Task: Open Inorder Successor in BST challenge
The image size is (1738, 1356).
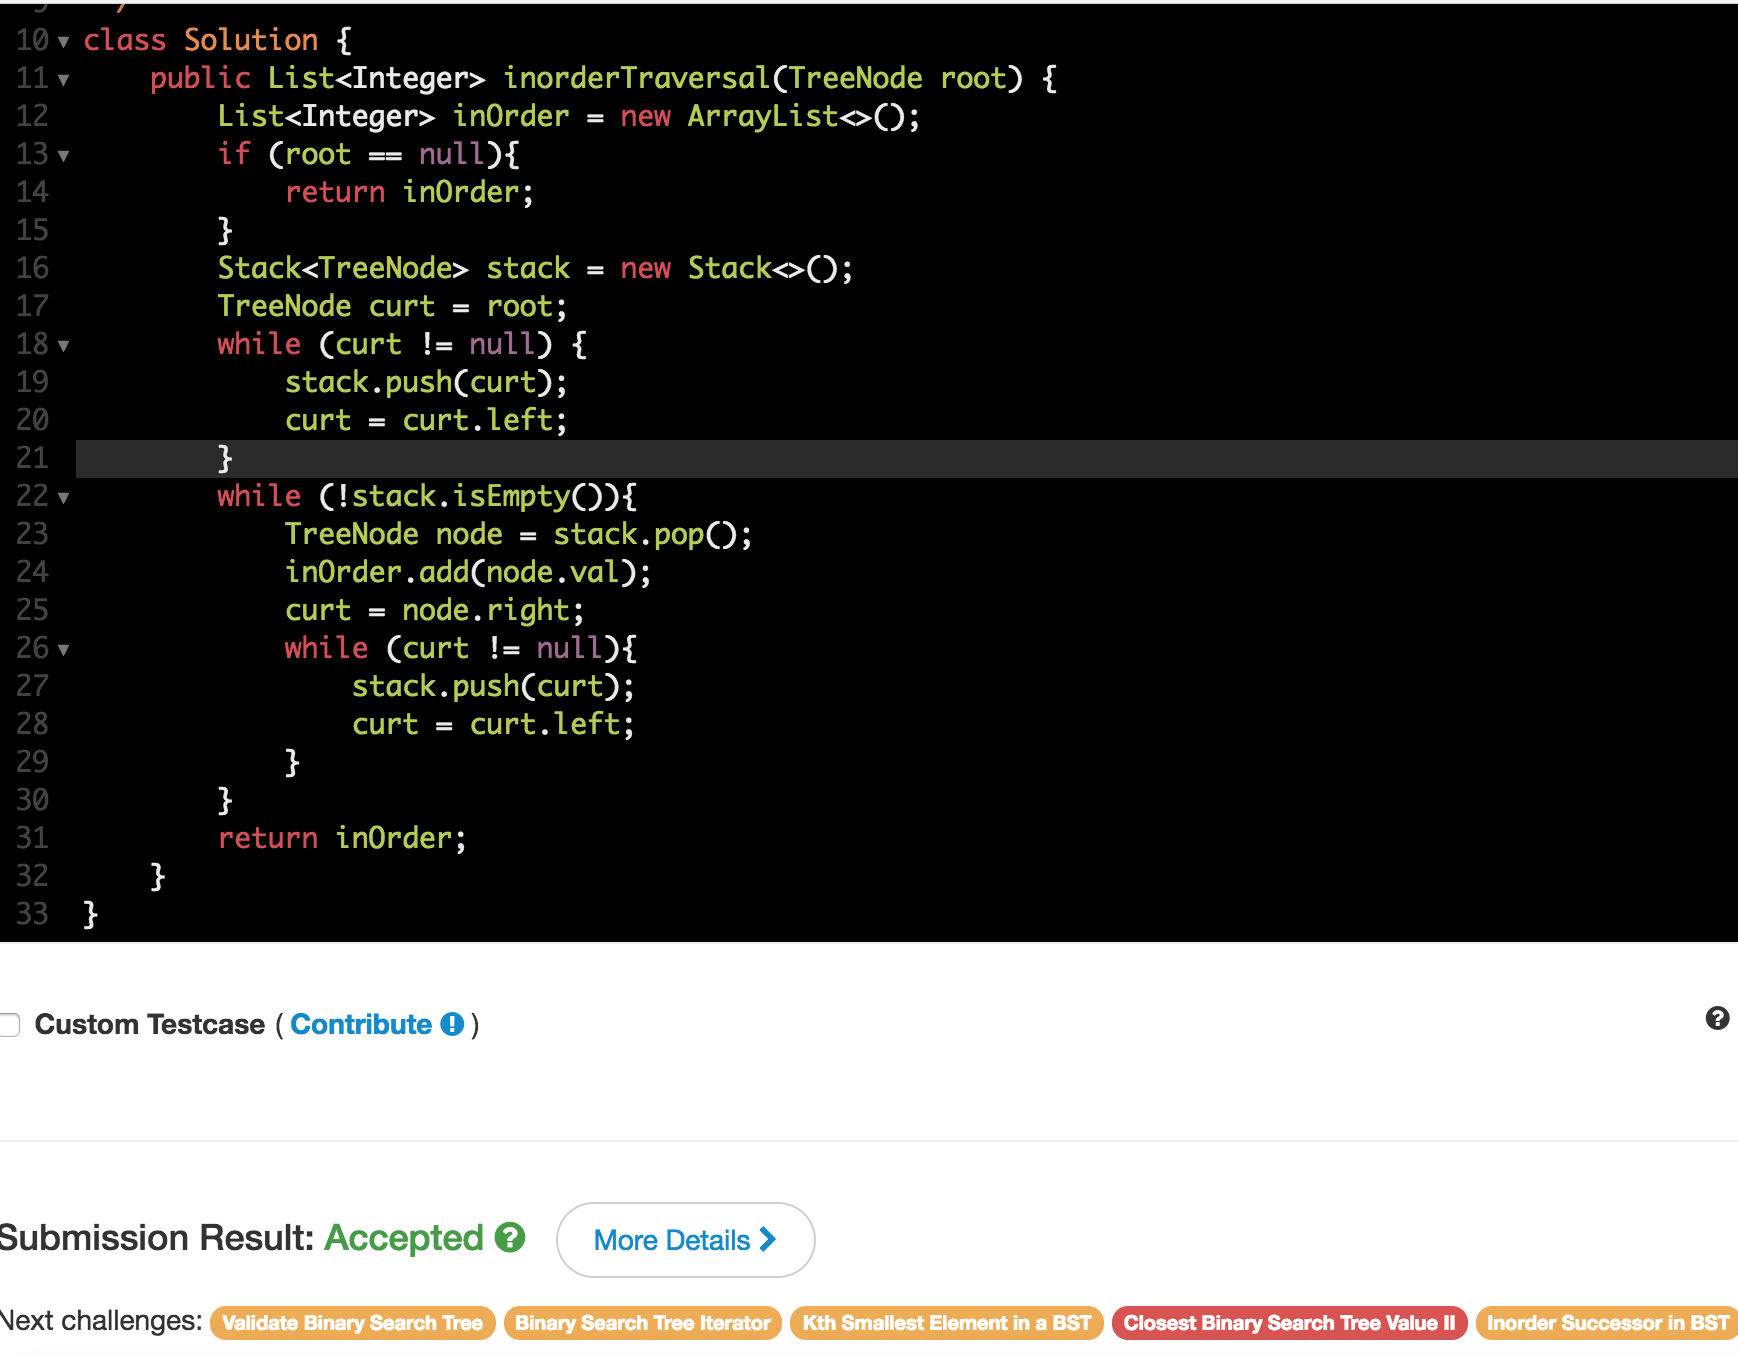Action: coord(1607,1323)
